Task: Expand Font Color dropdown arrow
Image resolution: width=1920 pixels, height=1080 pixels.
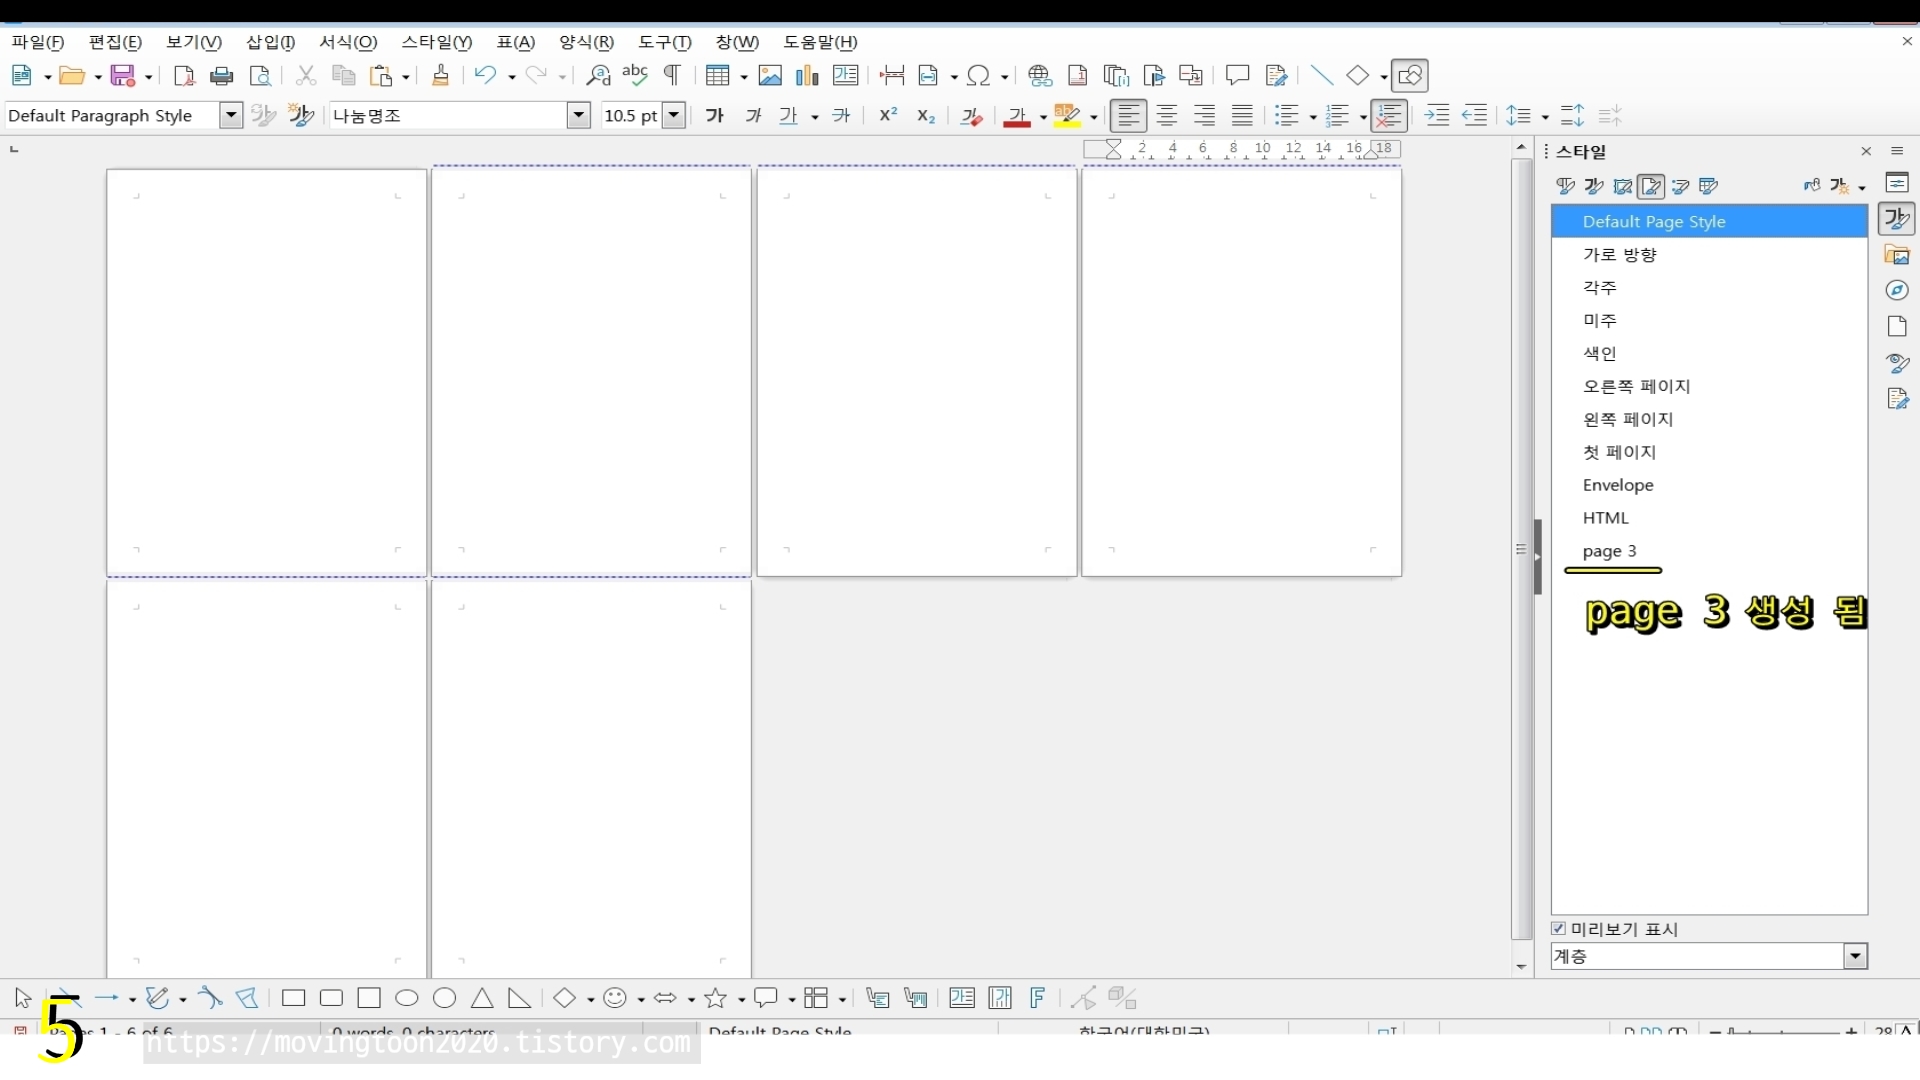Action: click(x=1043, y=117)
